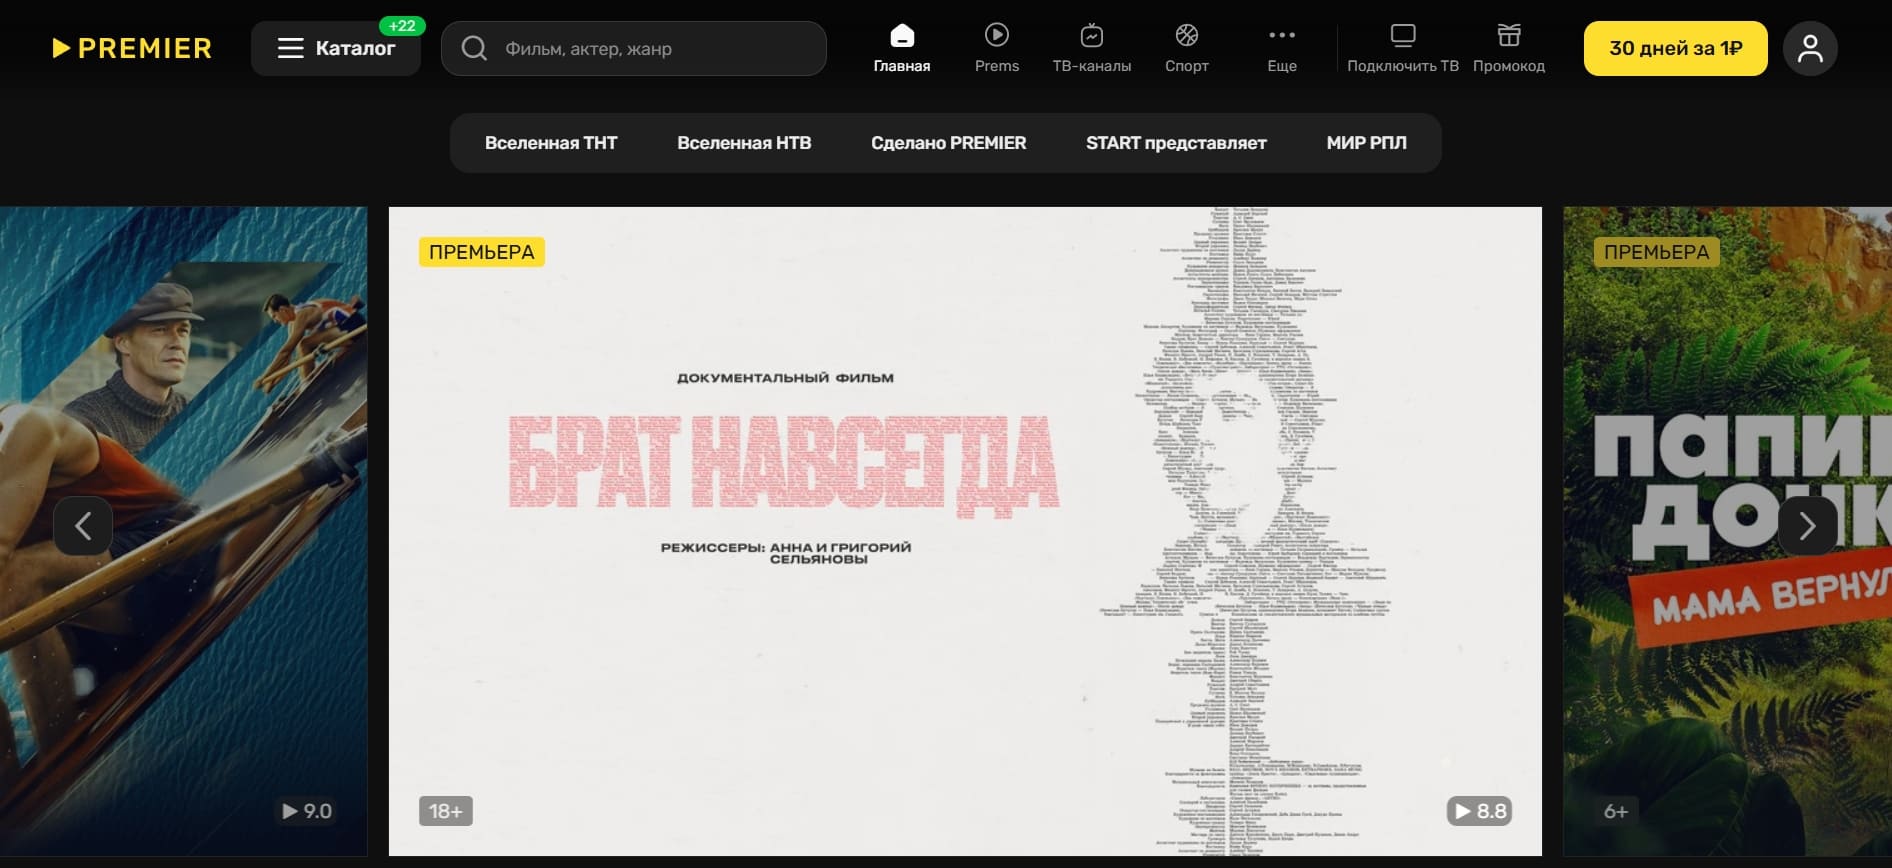Image resolution: width=1892 pixels, height=868 pixels.
Task: Select Сделано PREMIER tab
Action: pyautogui.click(x=948, y=143)
